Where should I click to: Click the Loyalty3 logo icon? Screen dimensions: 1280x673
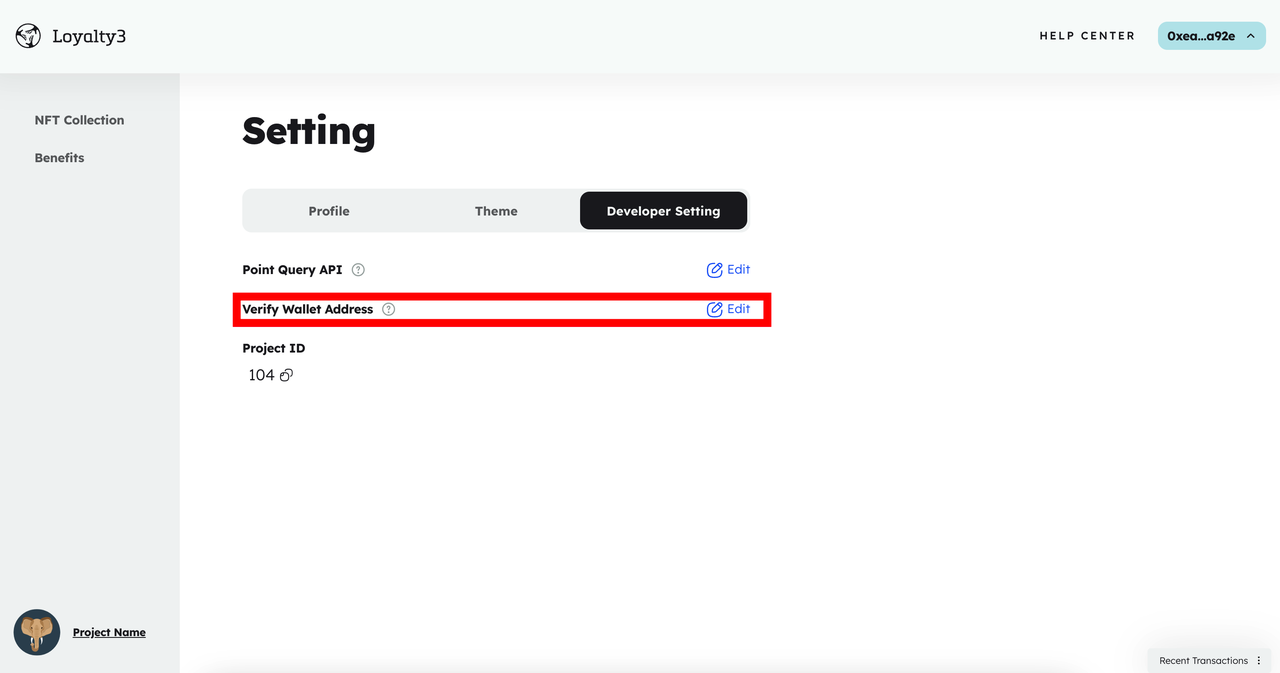coord(28,37)
